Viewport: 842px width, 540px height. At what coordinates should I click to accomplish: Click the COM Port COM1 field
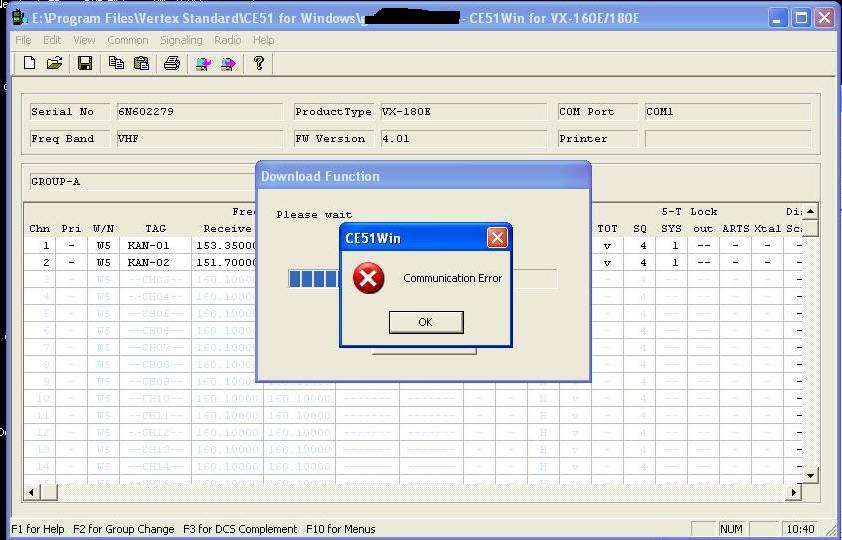click(x=728, y=112)
